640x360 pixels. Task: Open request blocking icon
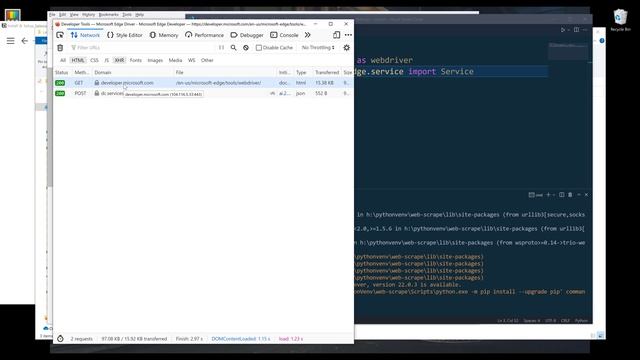click(246, 48)
